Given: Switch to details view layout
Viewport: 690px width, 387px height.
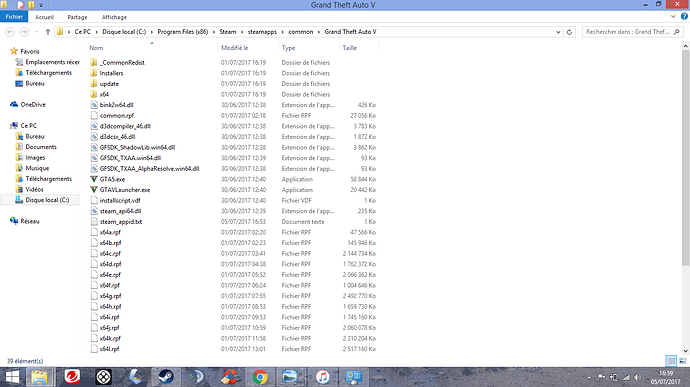Looking at the screenshot, I should [x=671, y=361].
